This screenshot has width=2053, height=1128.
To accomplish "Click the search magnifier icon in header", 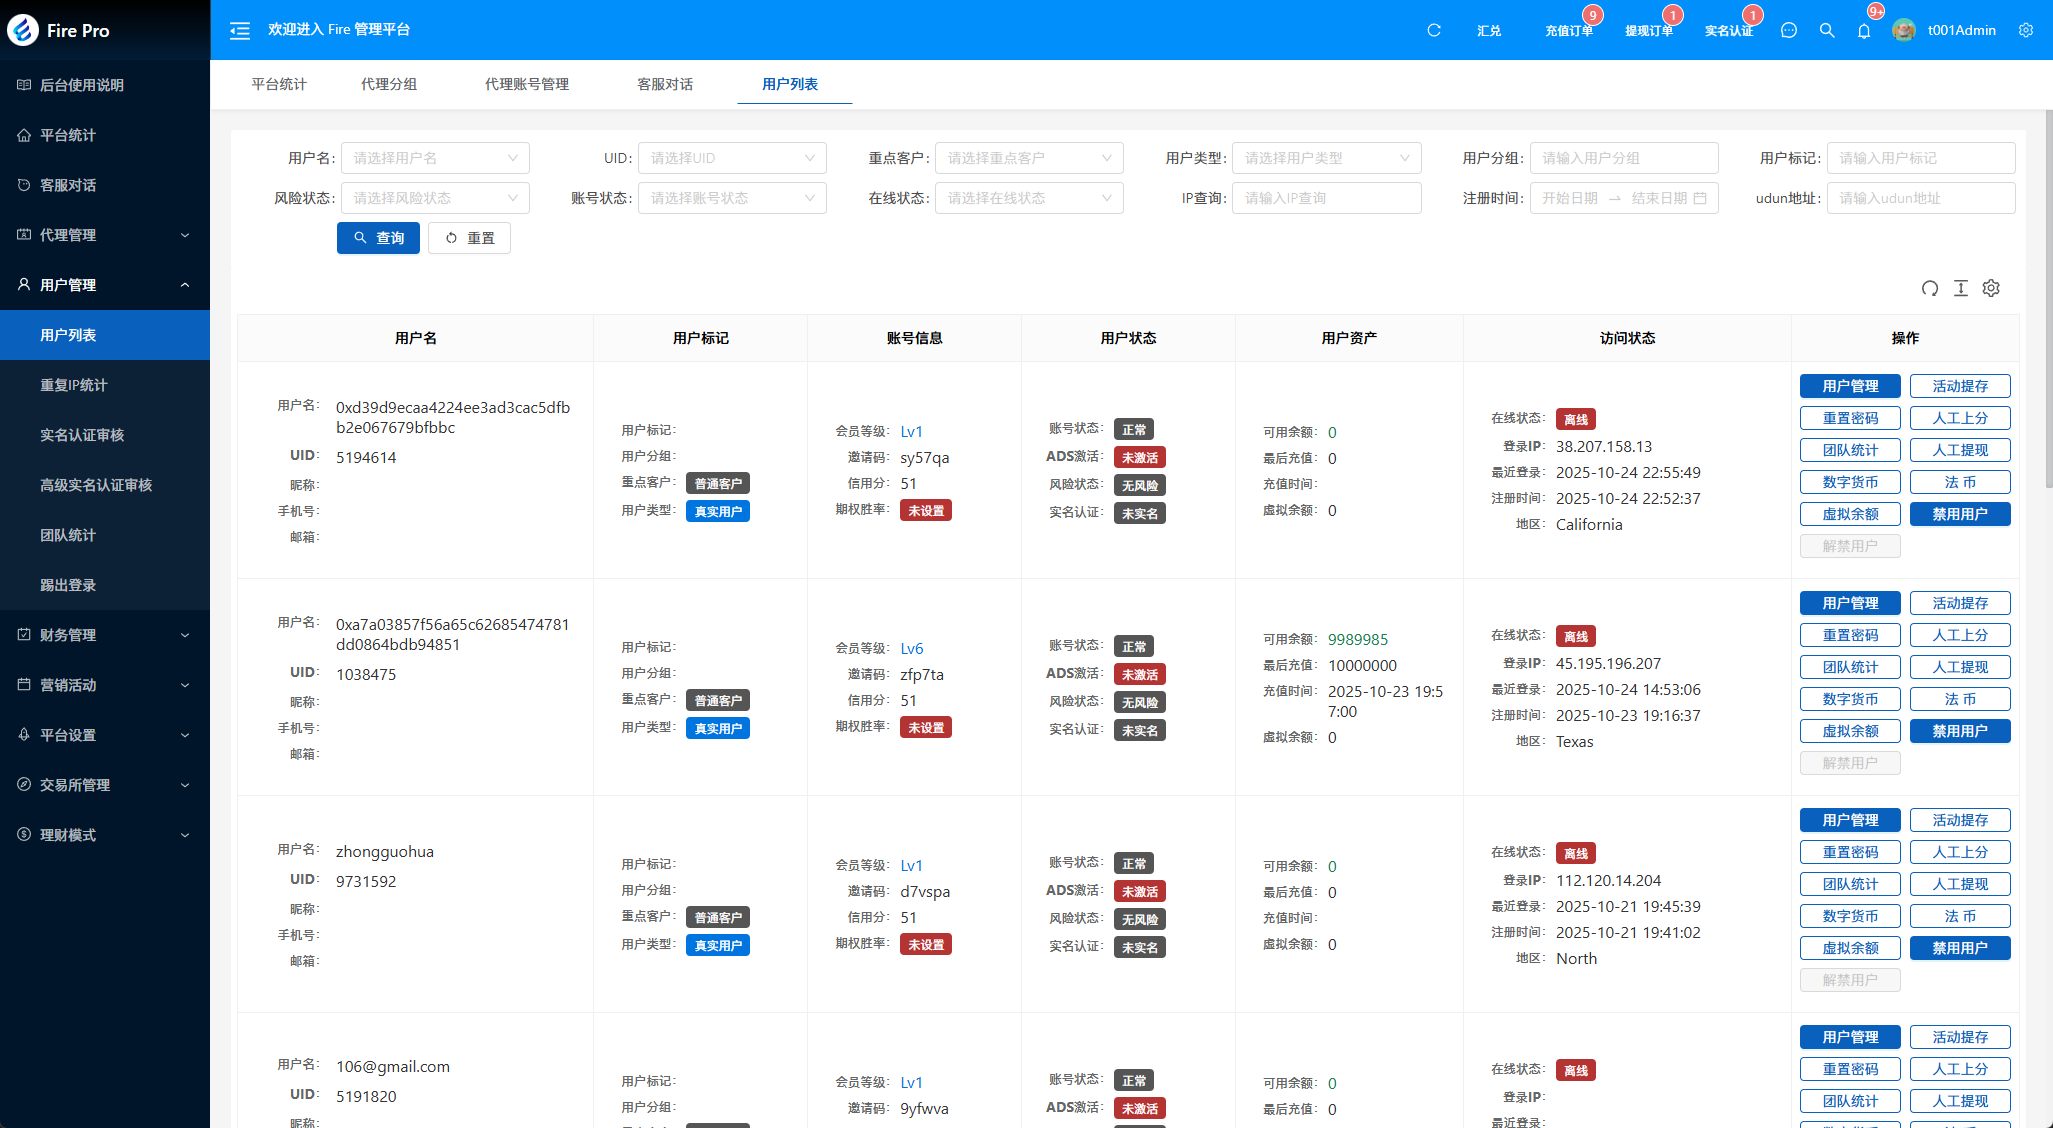I will click(1827, 31).
